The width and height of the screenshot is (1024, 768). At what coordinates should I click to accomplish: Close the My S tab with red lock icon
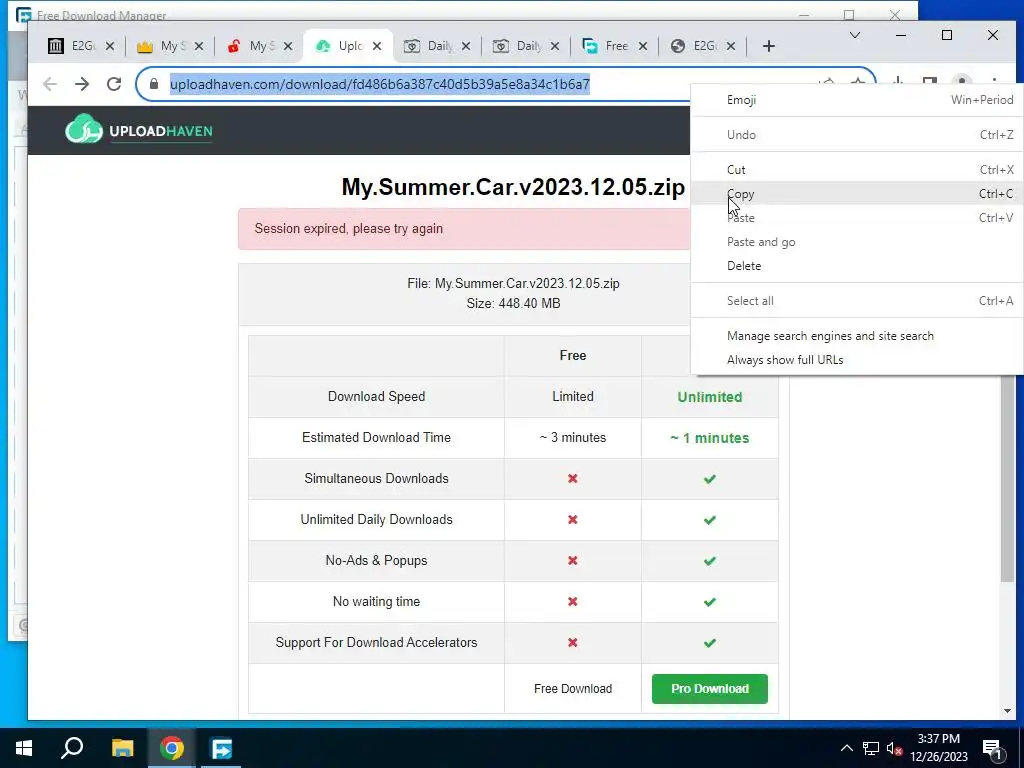tap(288, 46)
